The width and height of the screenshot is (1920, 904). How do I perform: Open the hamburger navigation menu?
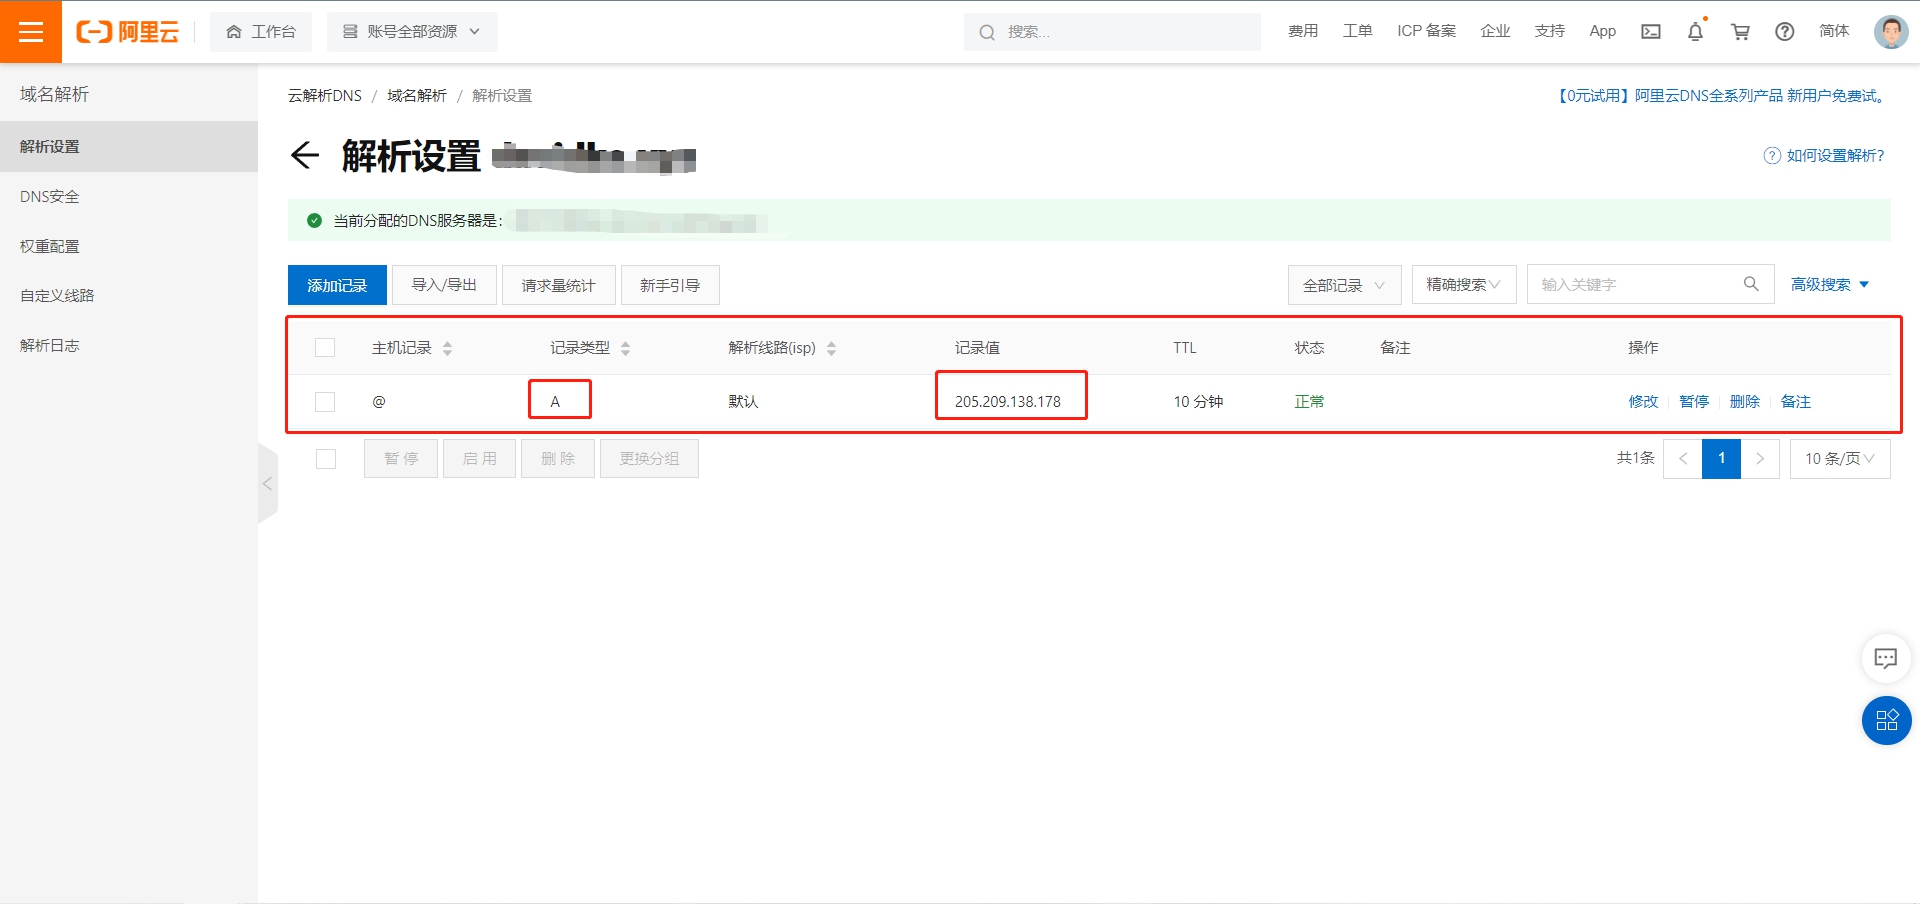pyautogui.click(x=31, y=31)
